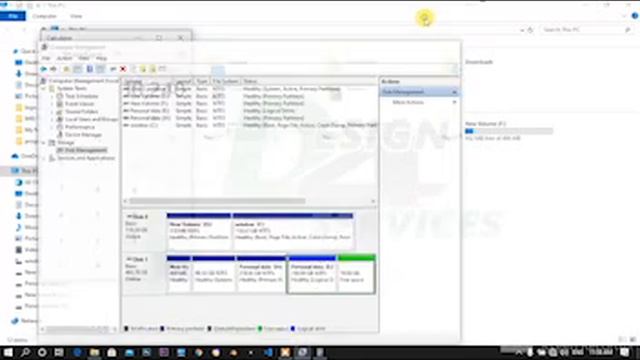Image resolution: width=640 pixels, height=360 pixels.
Task: Click the New Volume (F:) capacity bar
Action: (509, 131)
